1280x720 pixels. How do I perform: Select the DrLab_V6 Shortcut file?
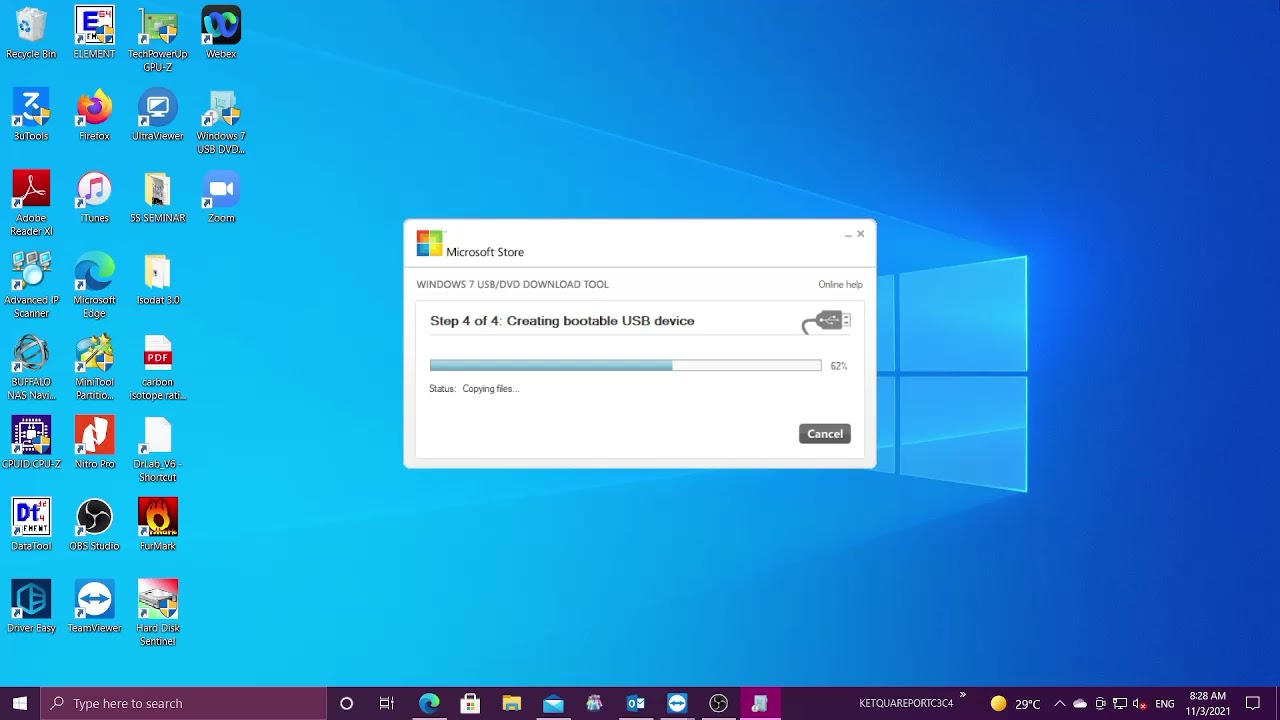tap(158, 450)
